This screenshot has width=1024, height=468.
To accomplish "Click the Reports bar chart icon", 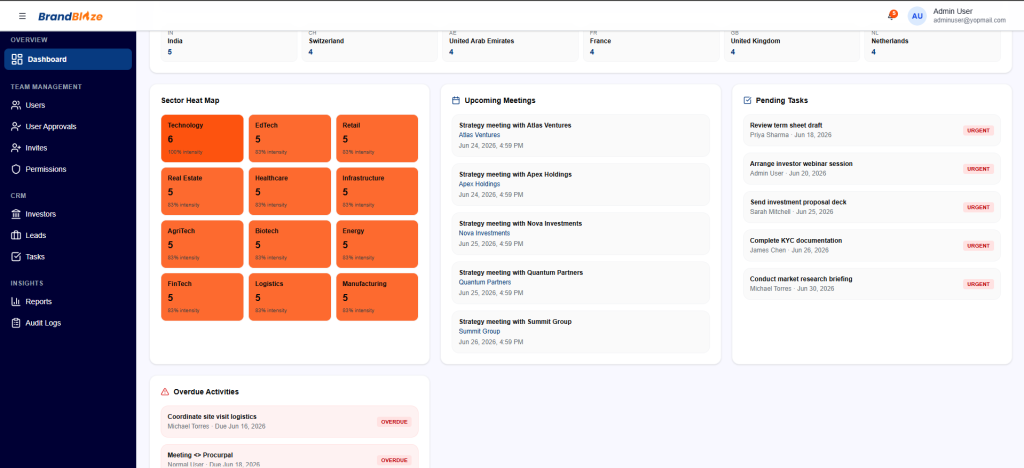I will tap(16, 302).
